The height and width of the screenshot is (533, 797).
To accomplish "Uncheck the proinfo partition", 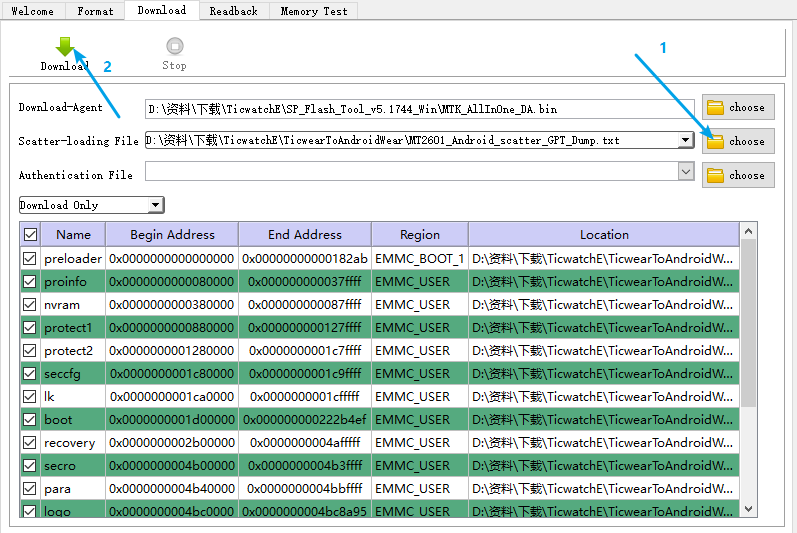I will tap(29, 281).
